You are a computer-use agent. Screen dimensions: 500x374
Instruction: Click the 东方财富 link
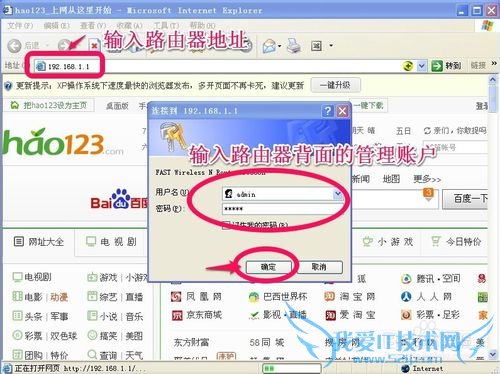click(x=191, y=342)
